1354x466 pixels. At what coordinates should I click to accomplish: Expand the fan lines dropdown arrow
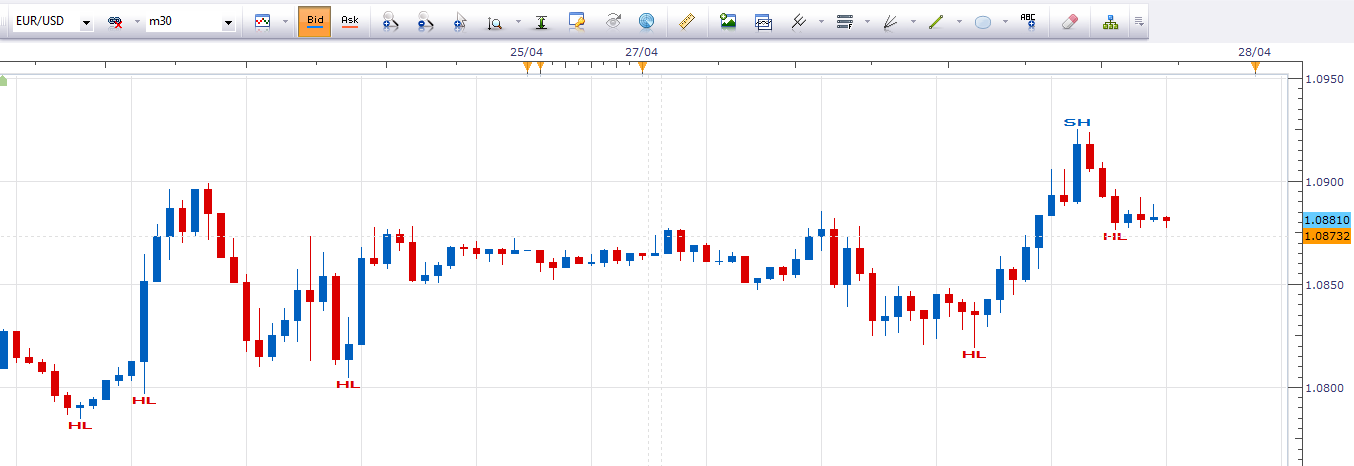913,21
